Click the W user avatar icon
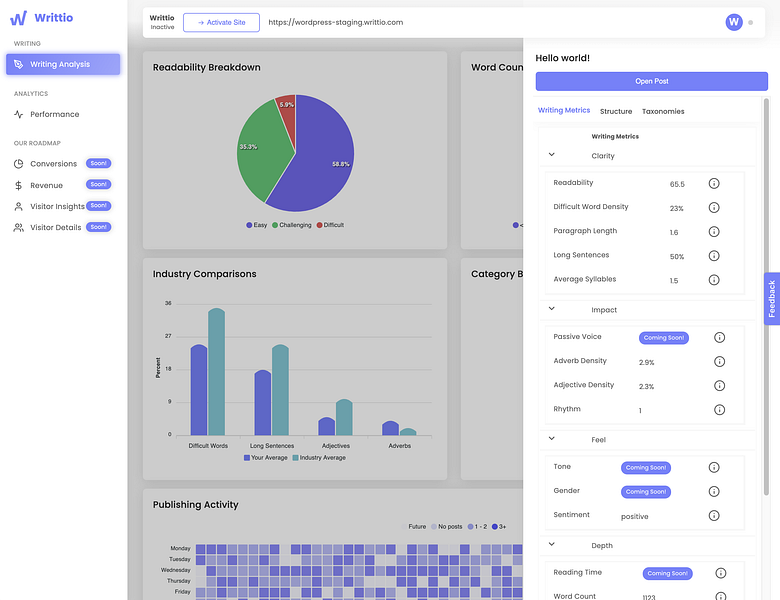This screenshot has width=780, height=600. [734, 22]
